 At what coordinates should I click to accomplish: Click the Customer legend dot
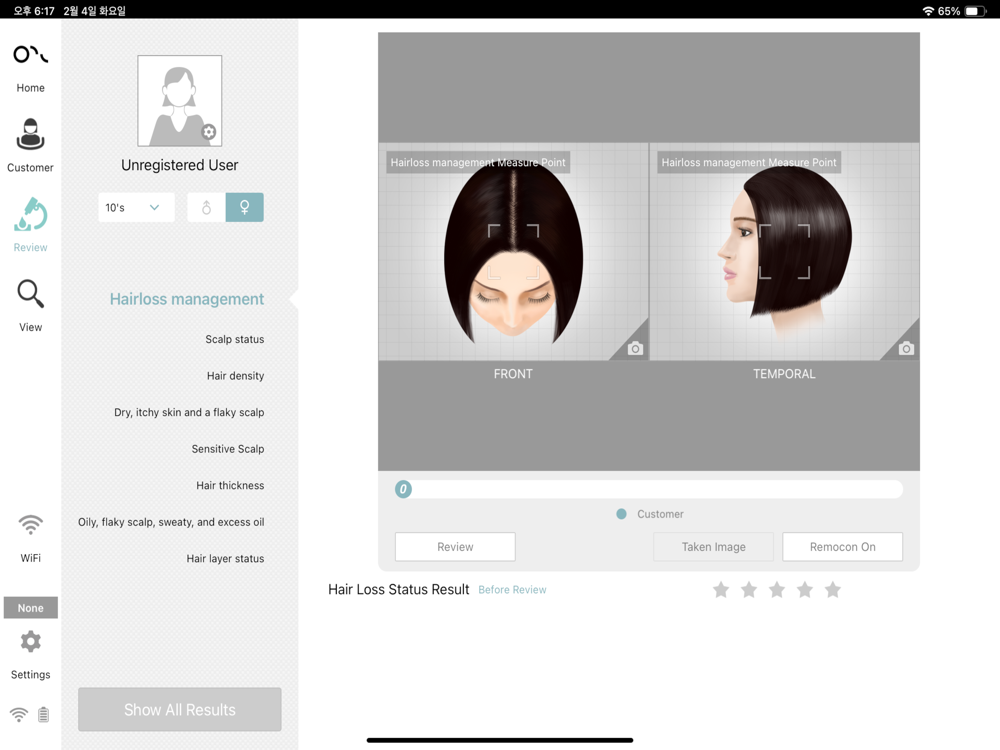point(621,514)
